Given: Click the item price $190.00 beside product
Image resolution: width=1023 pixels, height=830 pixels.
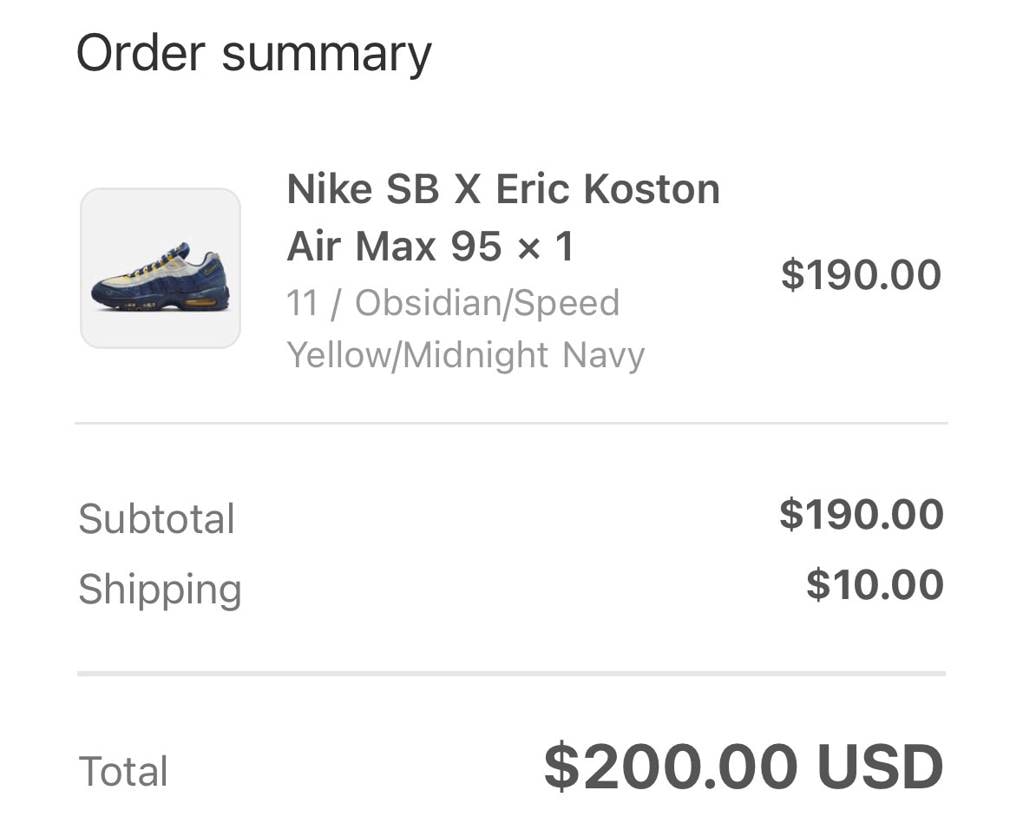Looking at the screenshot, I should [861, 275].
